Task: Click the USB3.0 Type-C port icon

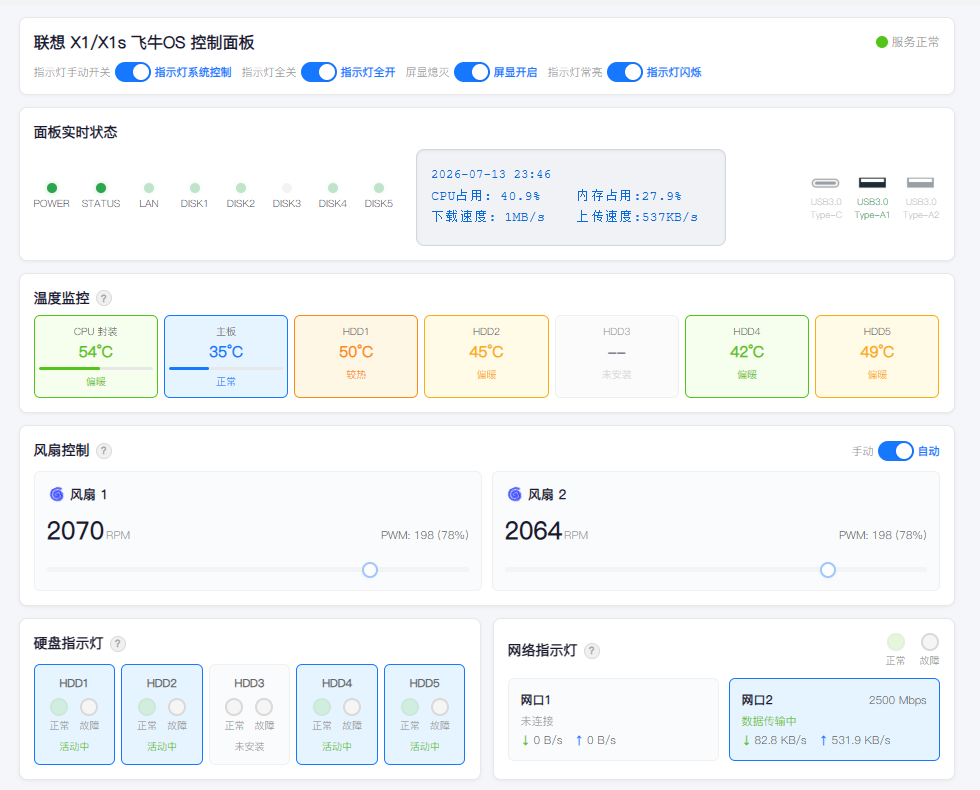Action: pos(826,183)
